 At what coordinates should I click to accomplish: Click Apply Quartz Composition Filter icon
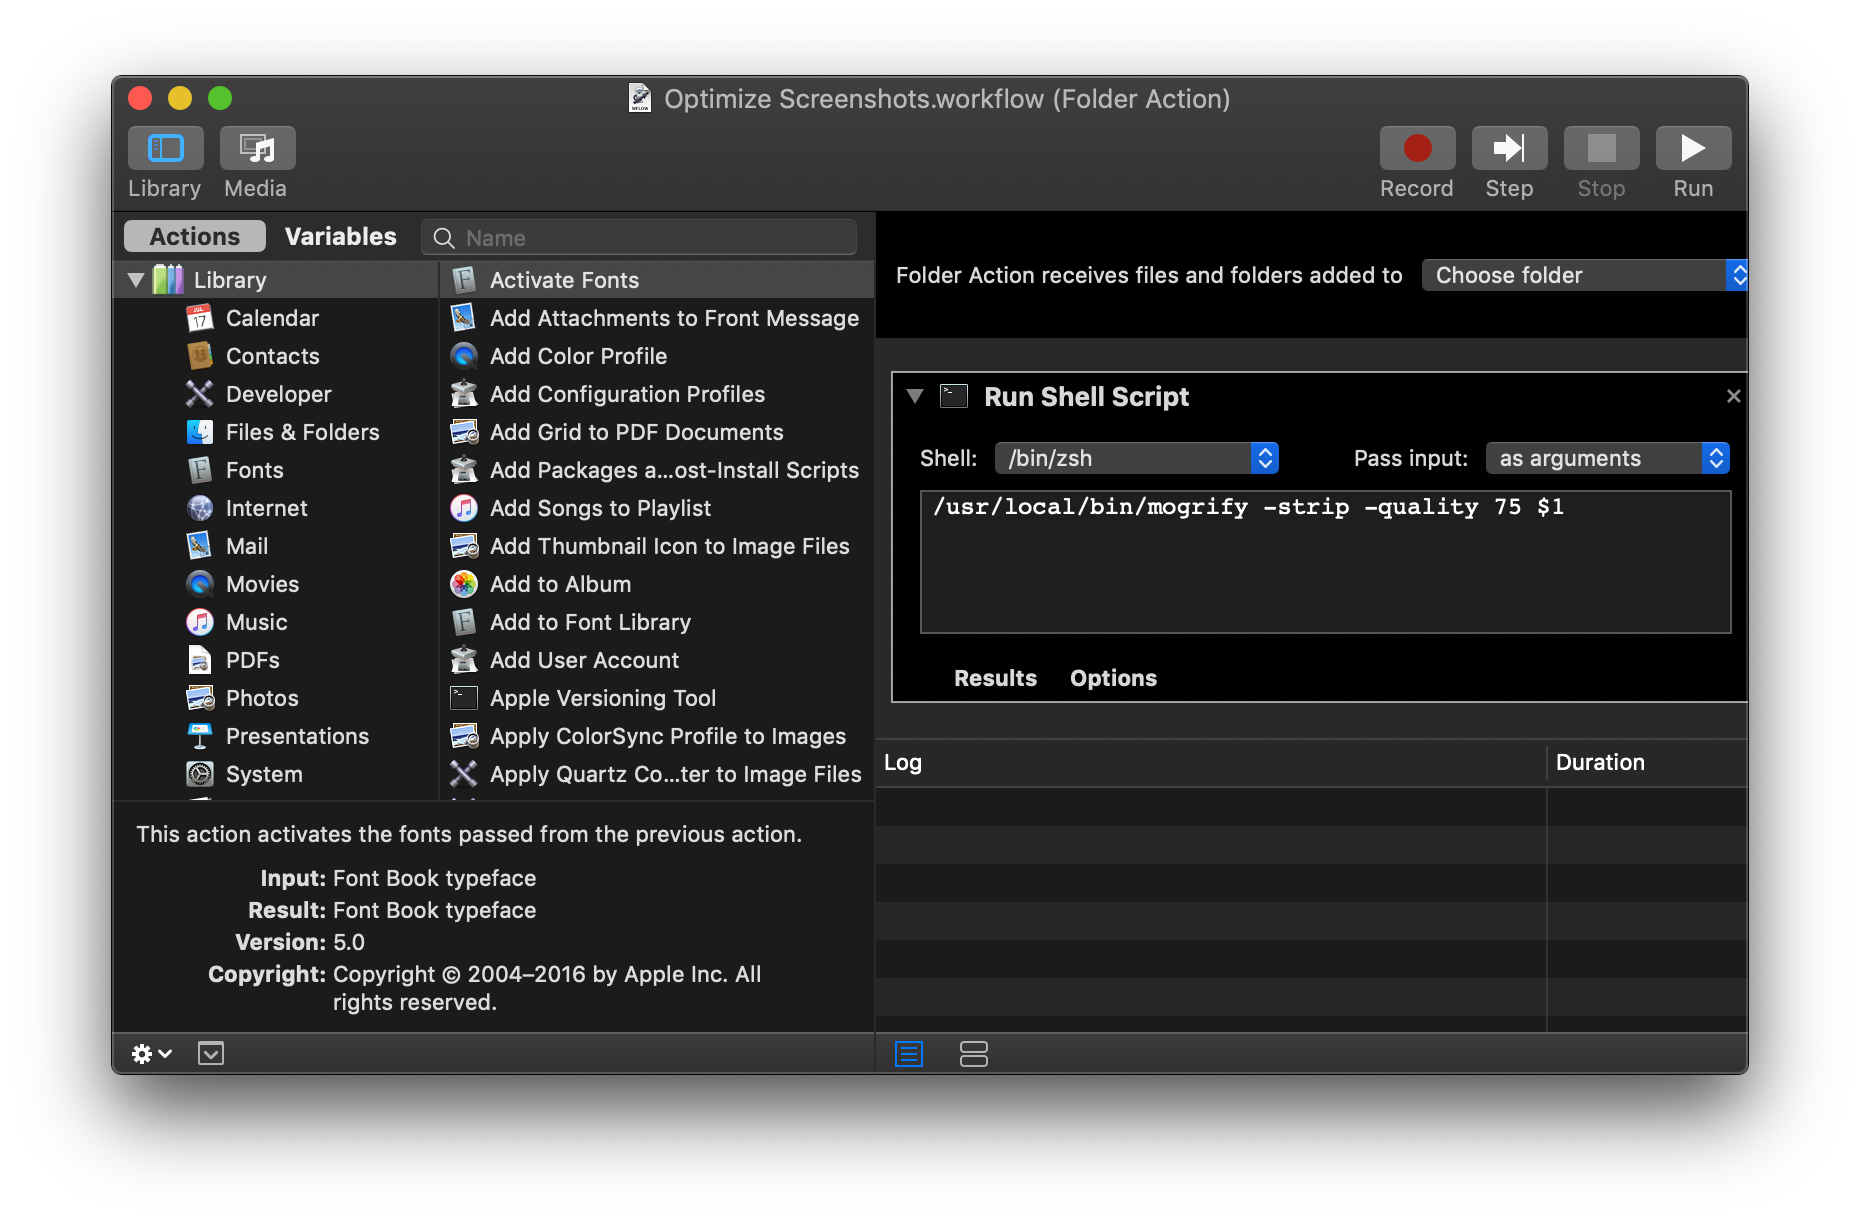tap(464, 774)
